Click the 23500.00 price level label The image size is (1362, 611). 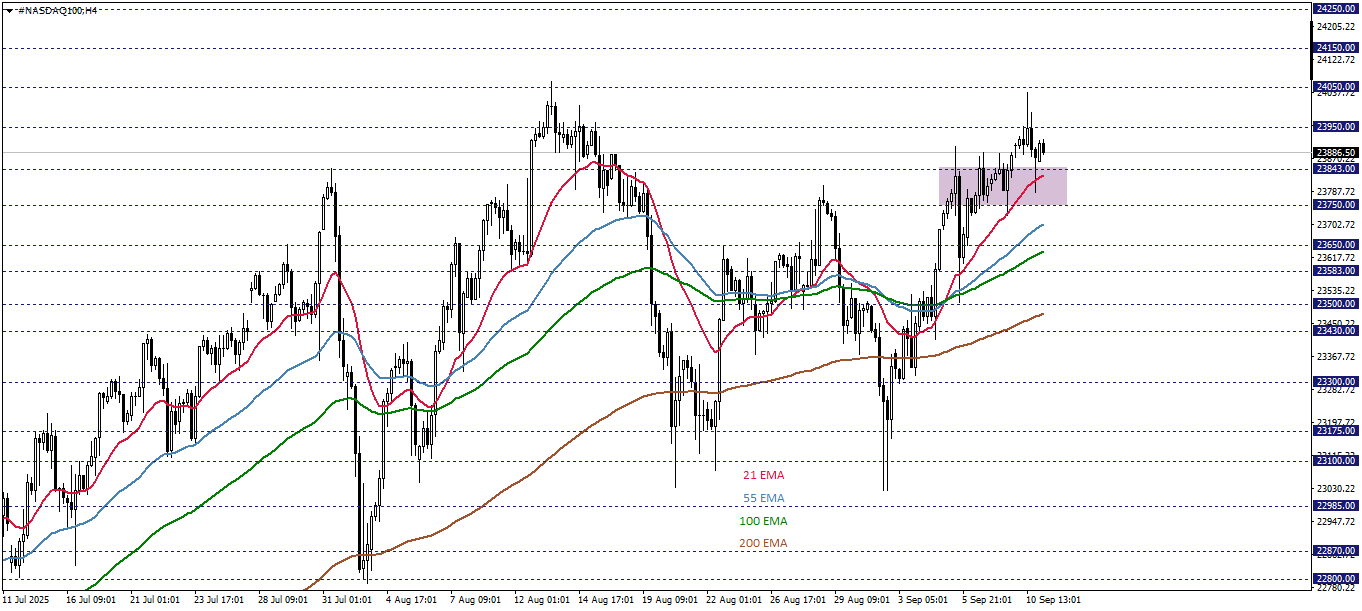point(1336,304)
